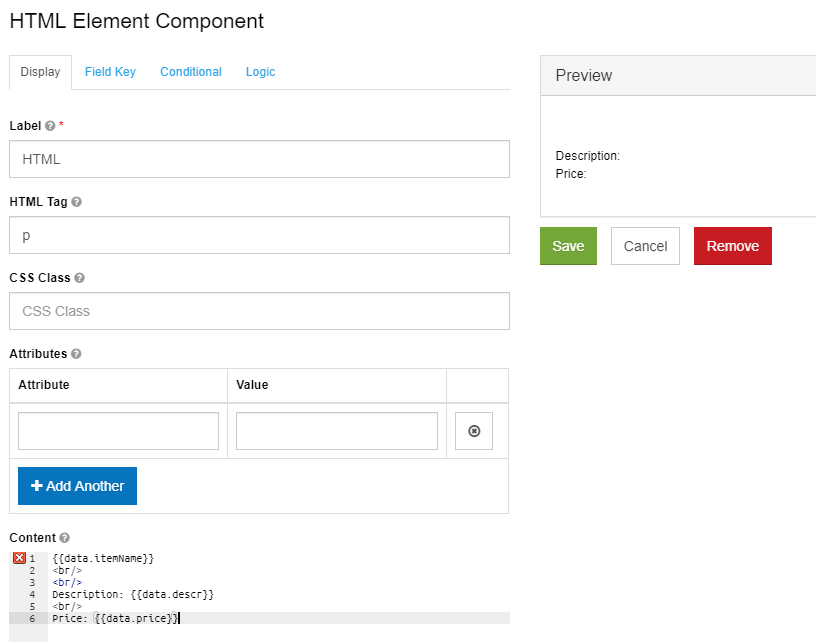Remove the empty attribute row via circle-x icon
This screenshot has height=642, width=816.
473,430
